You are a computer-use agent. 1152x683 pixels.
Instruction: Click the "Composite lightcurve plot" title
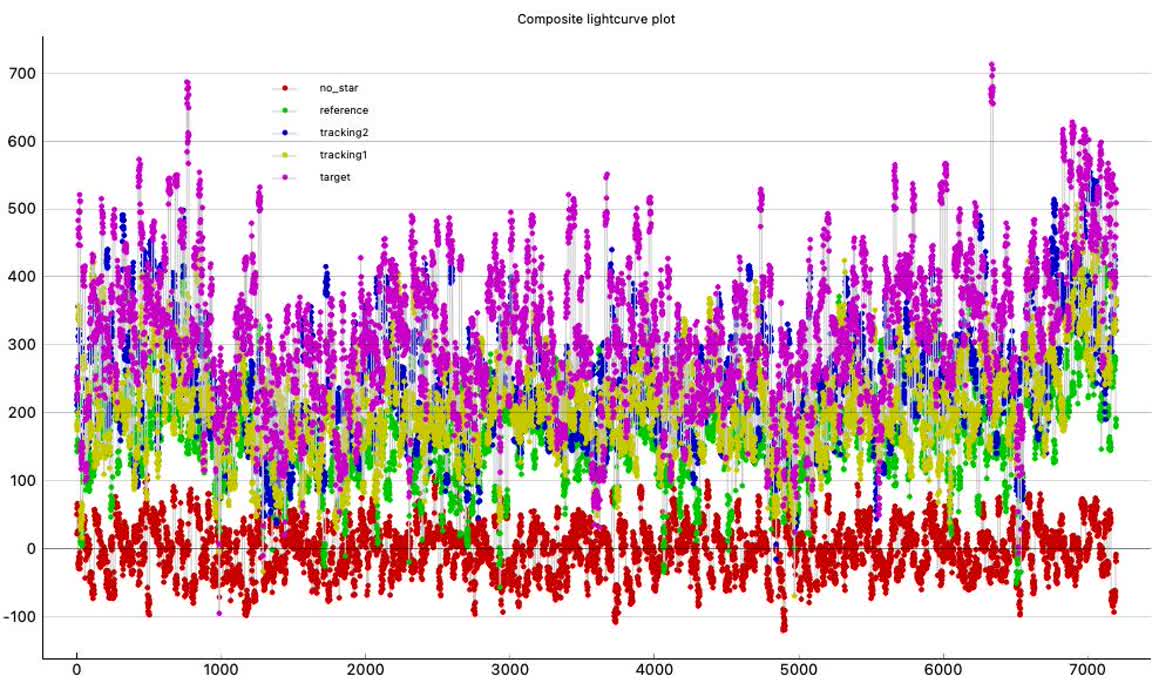click(x=595, y=19)
